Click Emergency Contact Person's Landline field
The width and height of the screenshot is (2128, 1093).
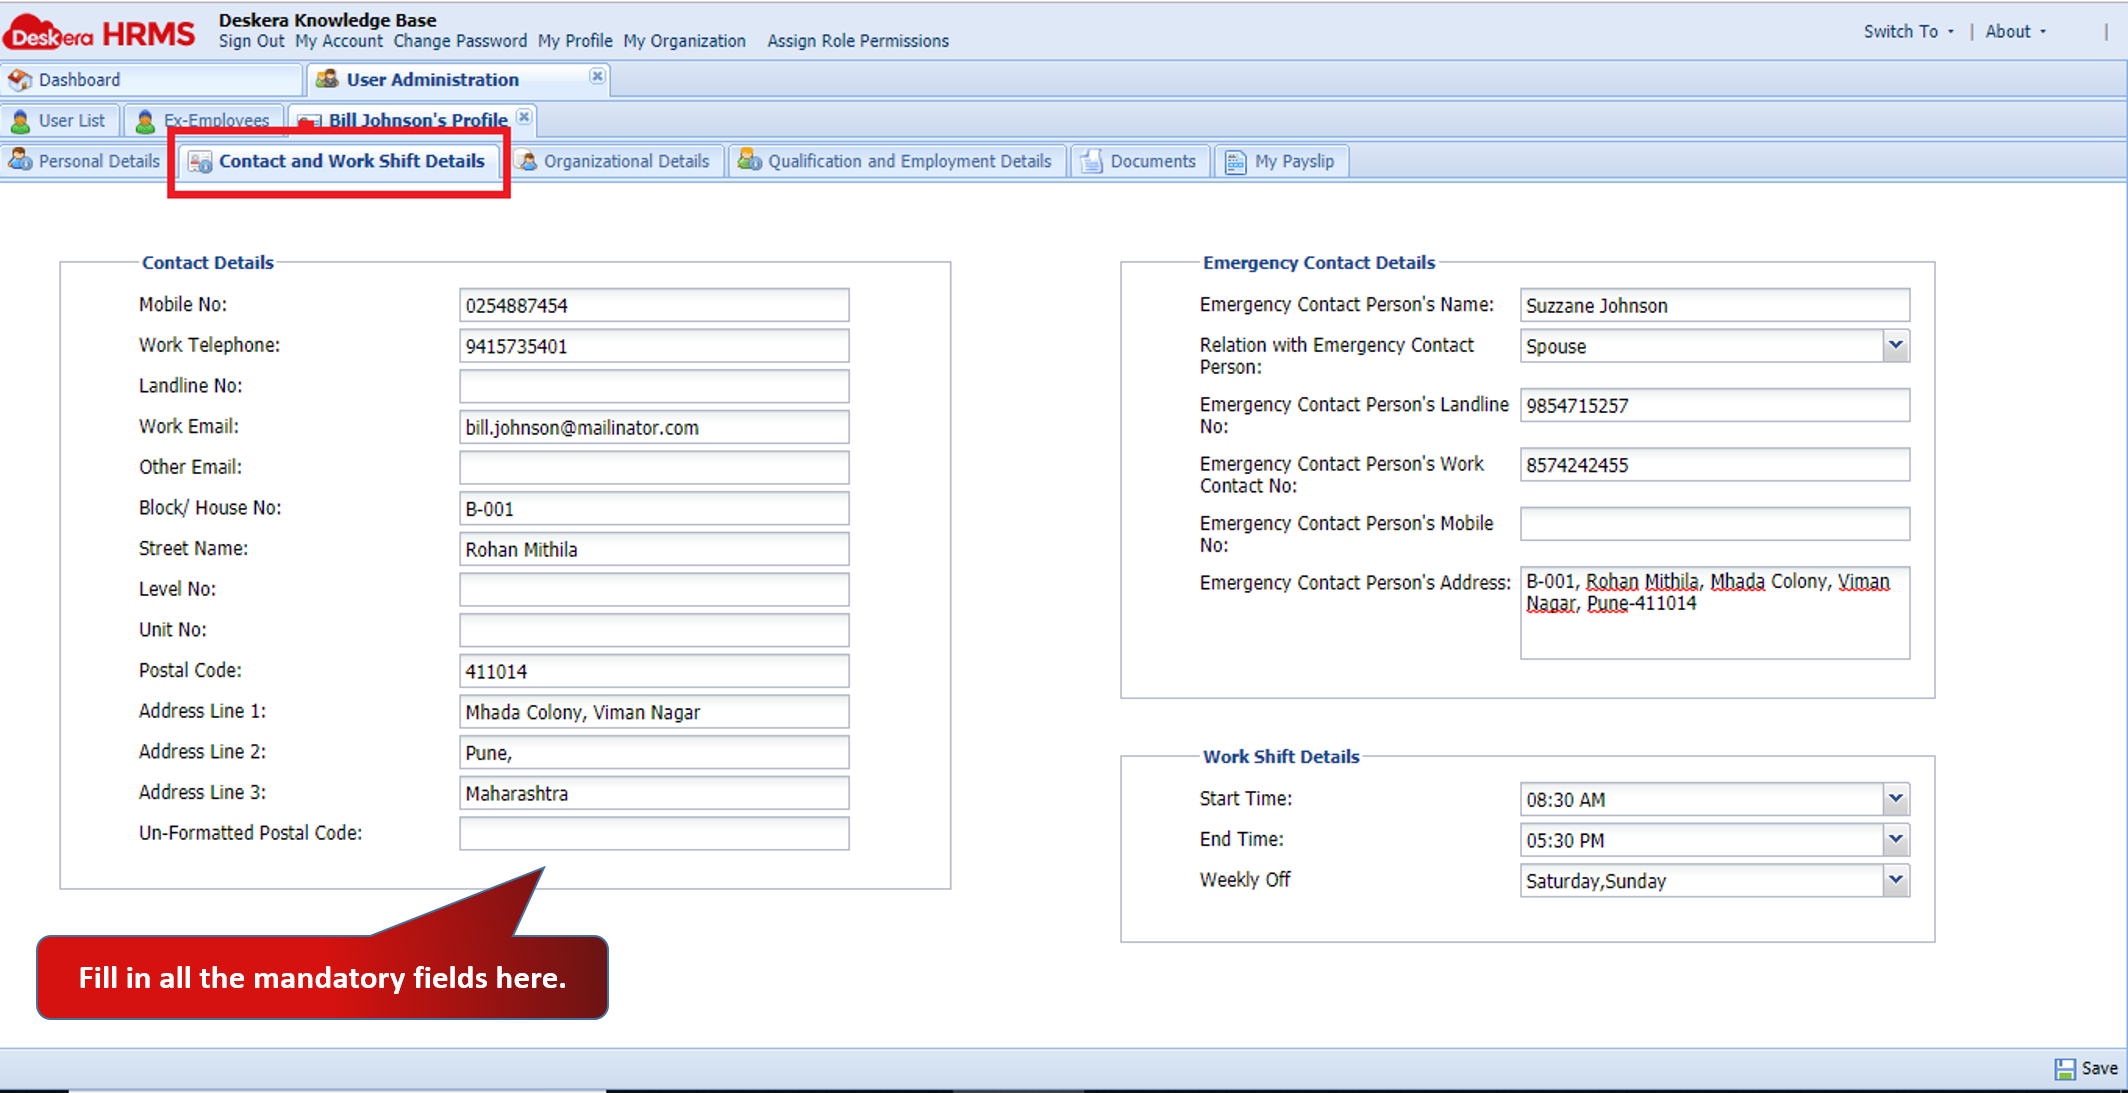[1714, 405]
